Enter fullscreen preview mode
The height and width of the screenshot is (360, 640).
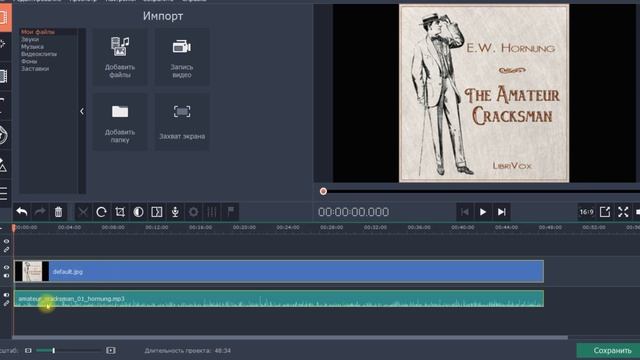click(x=623, y=212)
